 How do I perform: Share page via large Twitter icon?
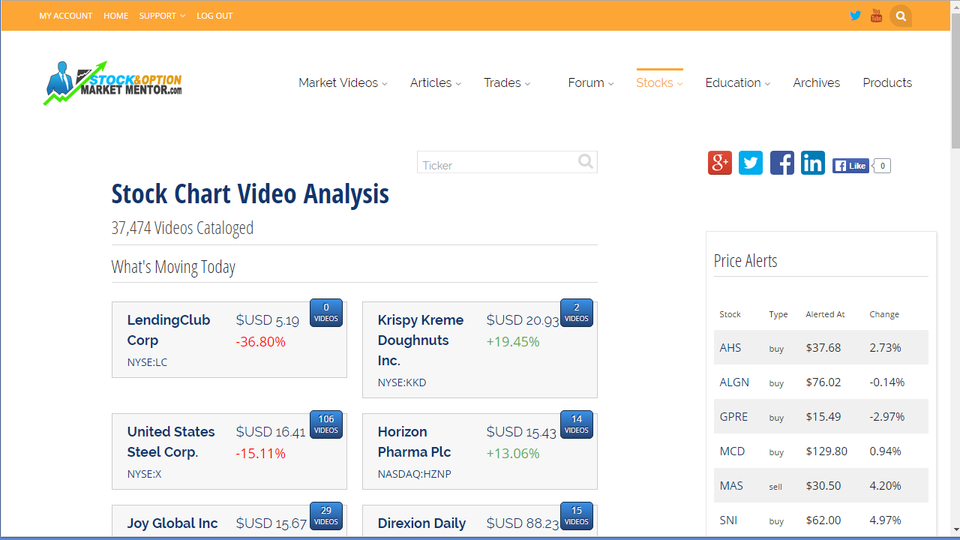751,163
